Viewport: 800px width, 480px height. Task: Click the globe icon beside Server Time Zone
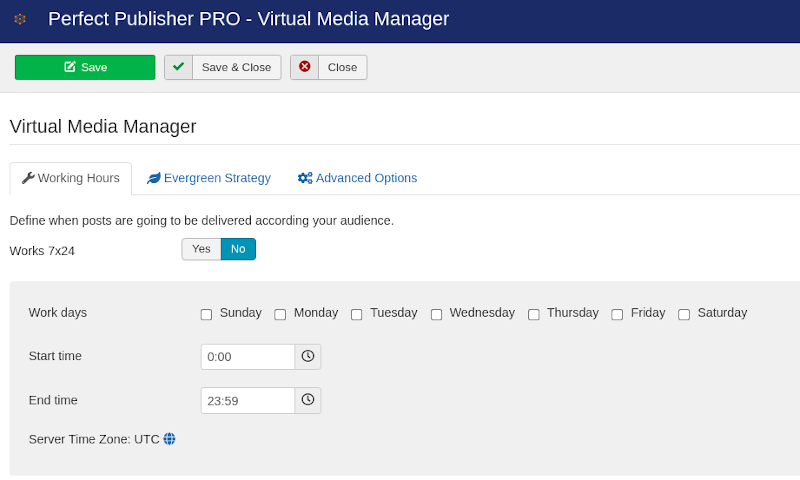coord(169,439)
